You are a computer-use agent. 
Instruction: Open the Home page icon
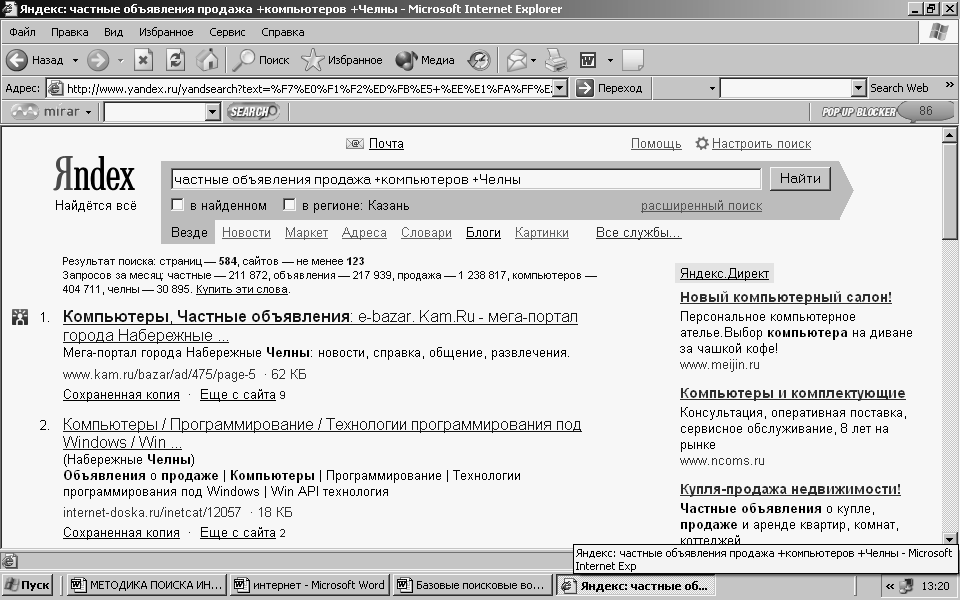point(207,60)
